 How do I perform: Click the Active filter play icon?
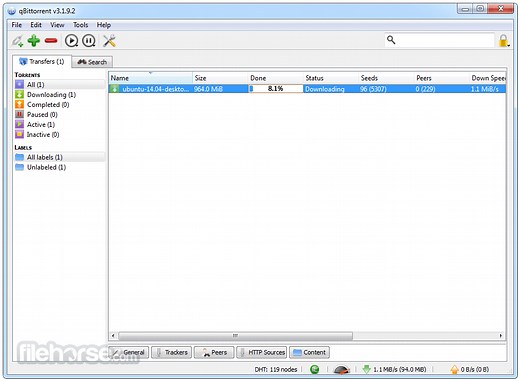[20, 124]
